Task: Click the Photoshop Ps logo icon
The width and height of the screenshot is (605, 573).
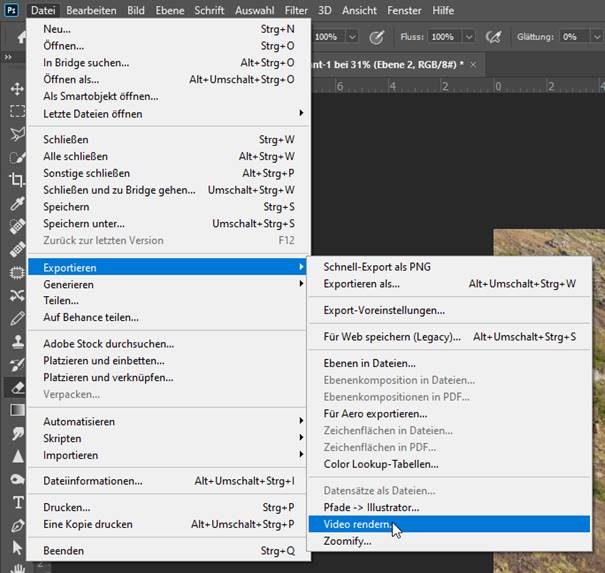Action: pyautogui.click(x=12, y=10)
